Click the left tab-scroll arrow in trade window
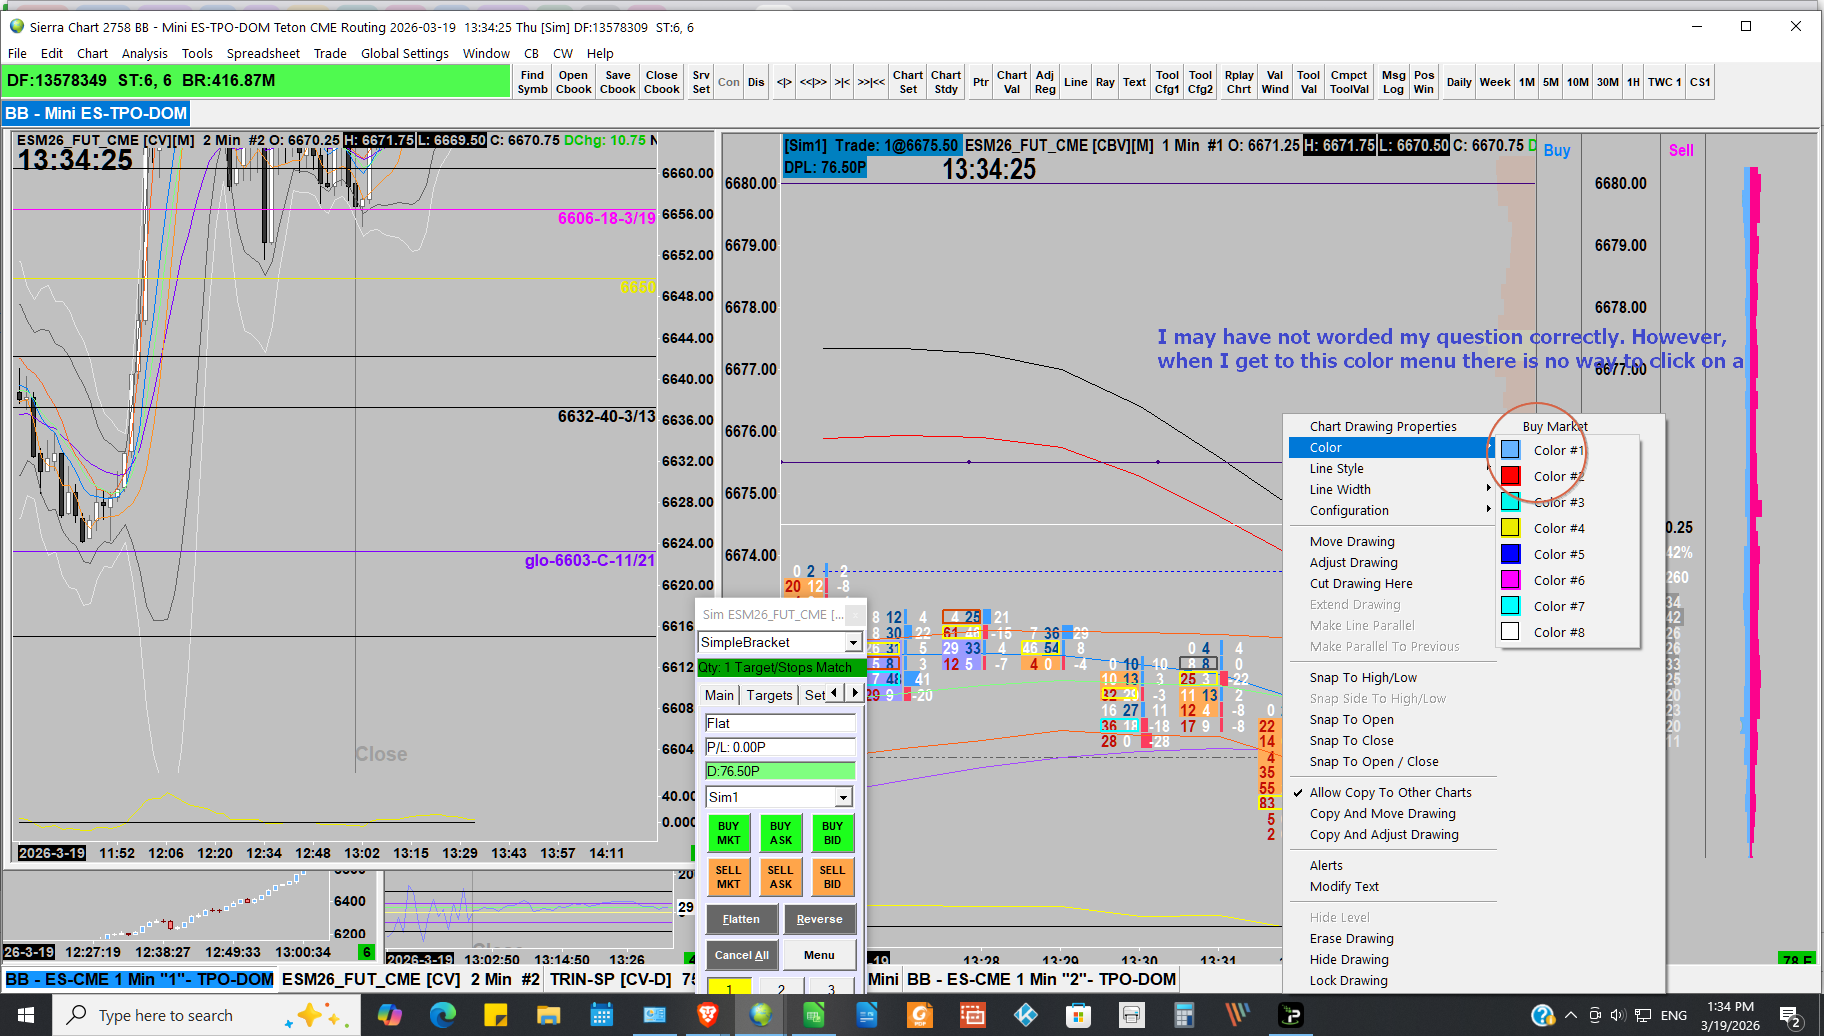Screen dimensions: 1824x1036 pyautogui.click(x=834, y=693)
